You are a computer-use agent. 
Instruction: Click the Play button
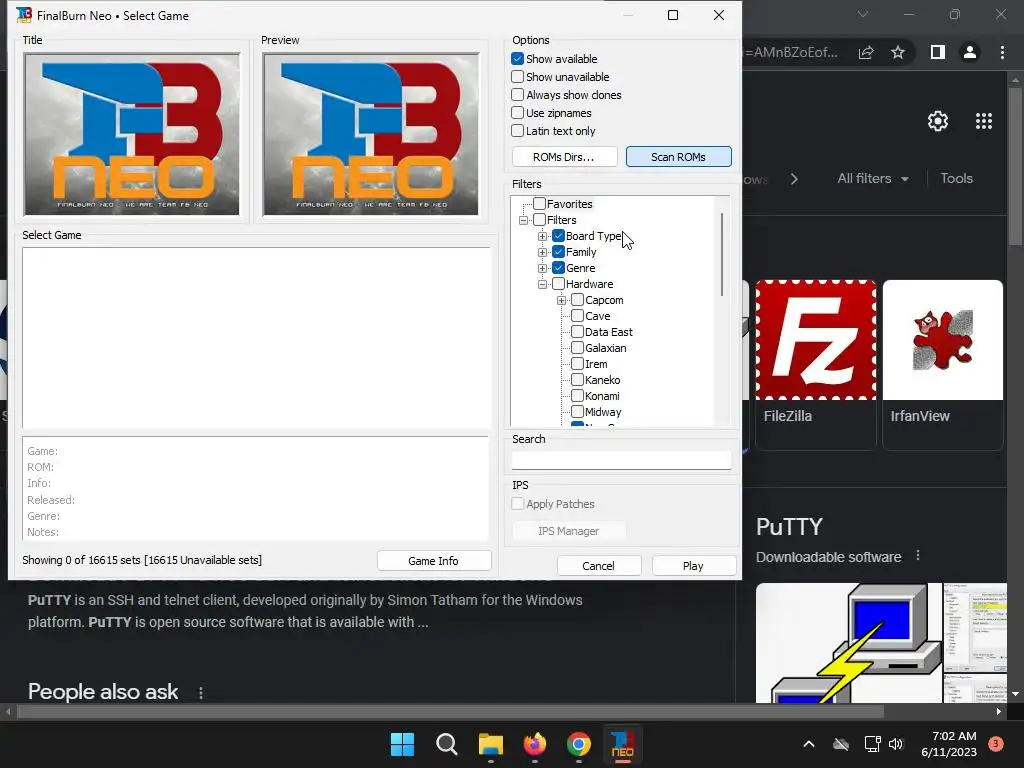(694, 566)
